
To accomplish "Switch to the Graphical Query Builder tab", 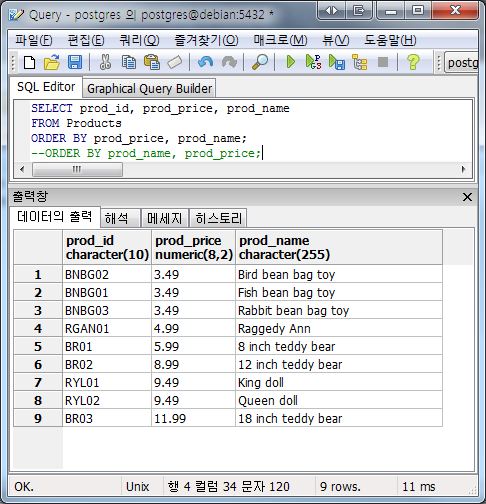I will [x=149, y=89].
